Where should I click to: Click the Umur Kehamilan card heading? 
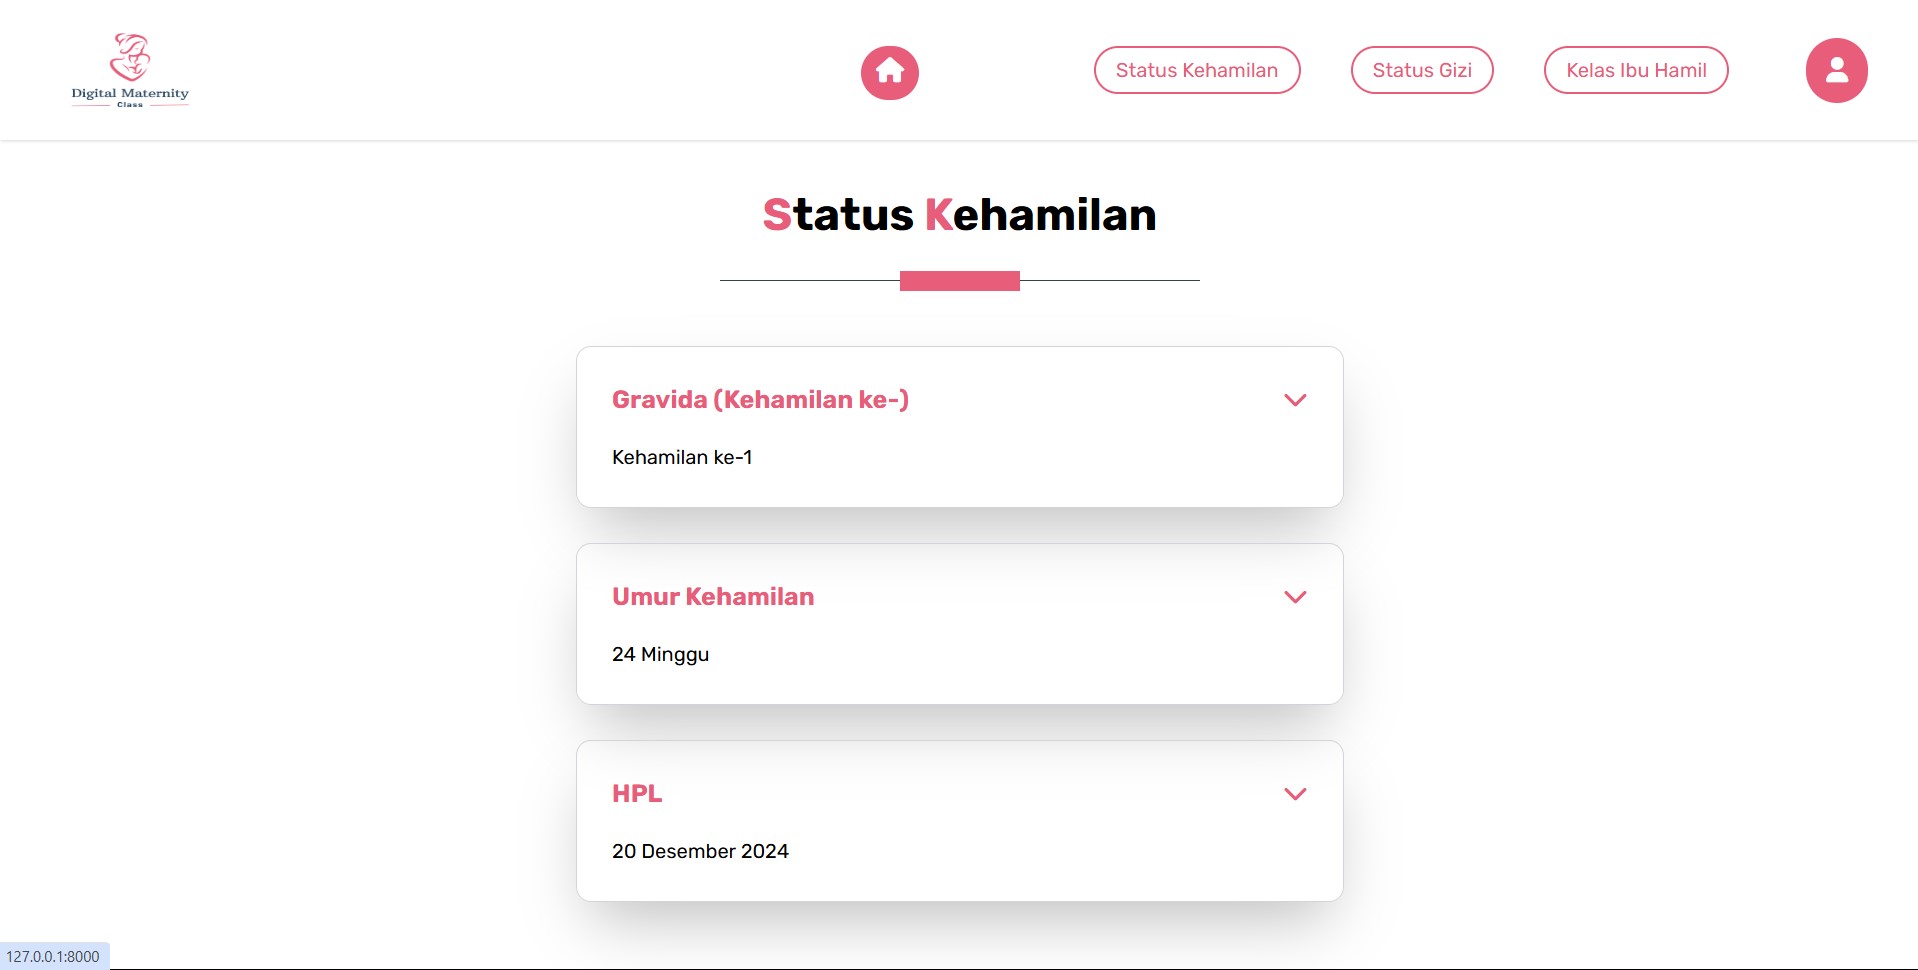point(713,597)
